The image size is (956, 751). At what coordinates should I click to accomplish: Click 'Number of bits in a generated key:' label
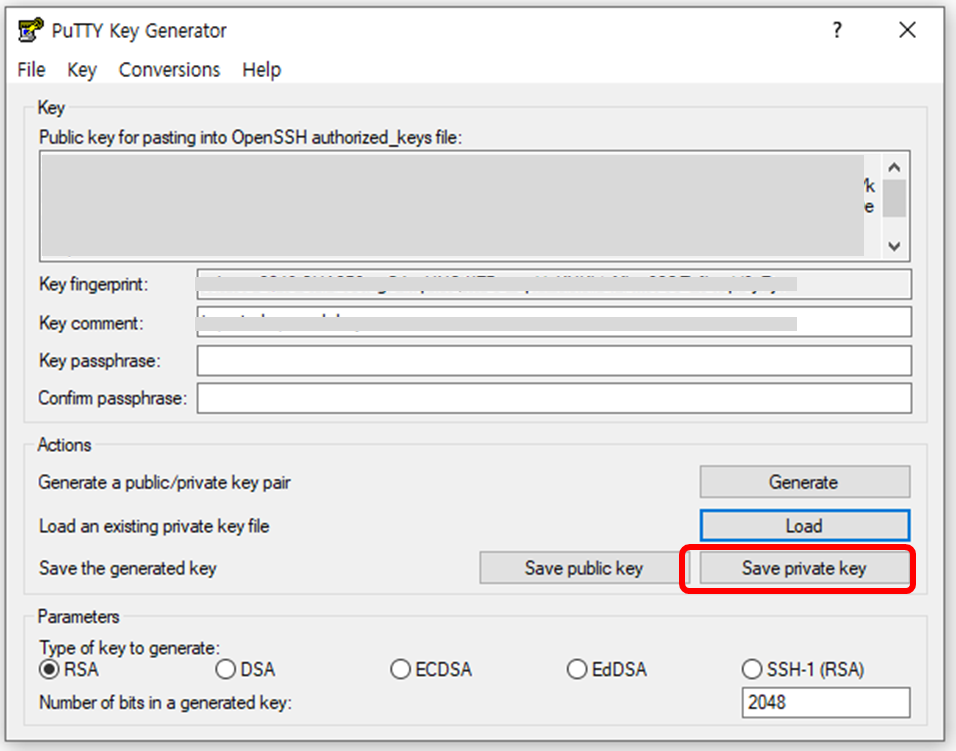point(165,703)
